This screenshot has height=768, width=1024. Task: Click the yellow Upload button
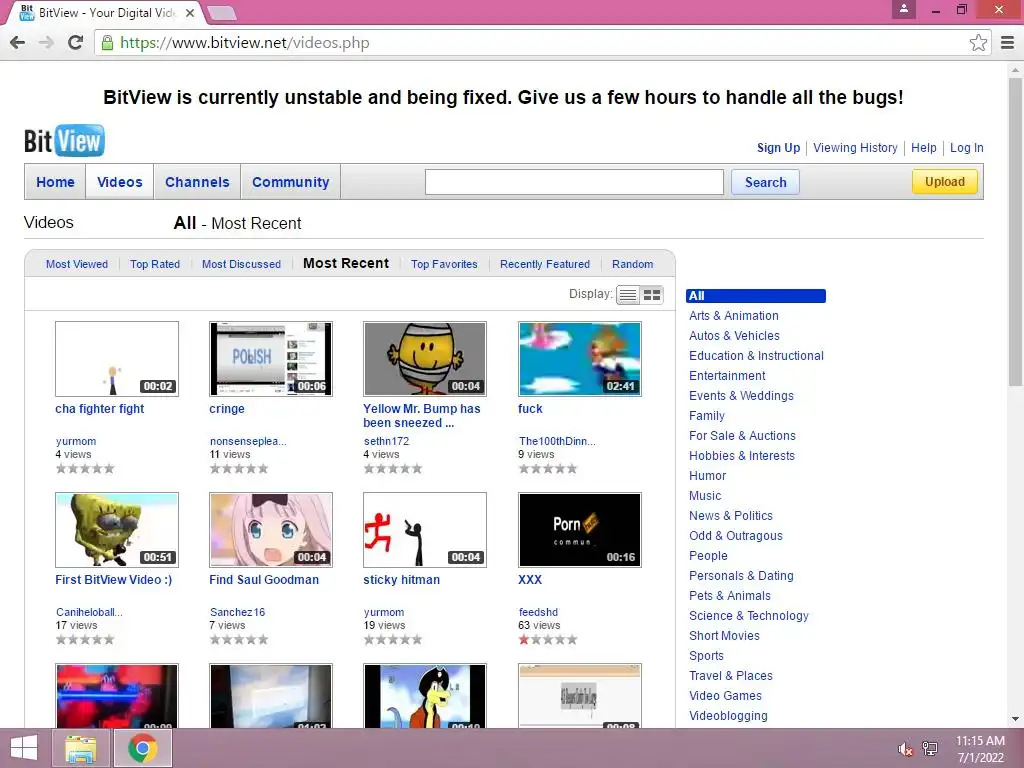click(x=944, y=182)
